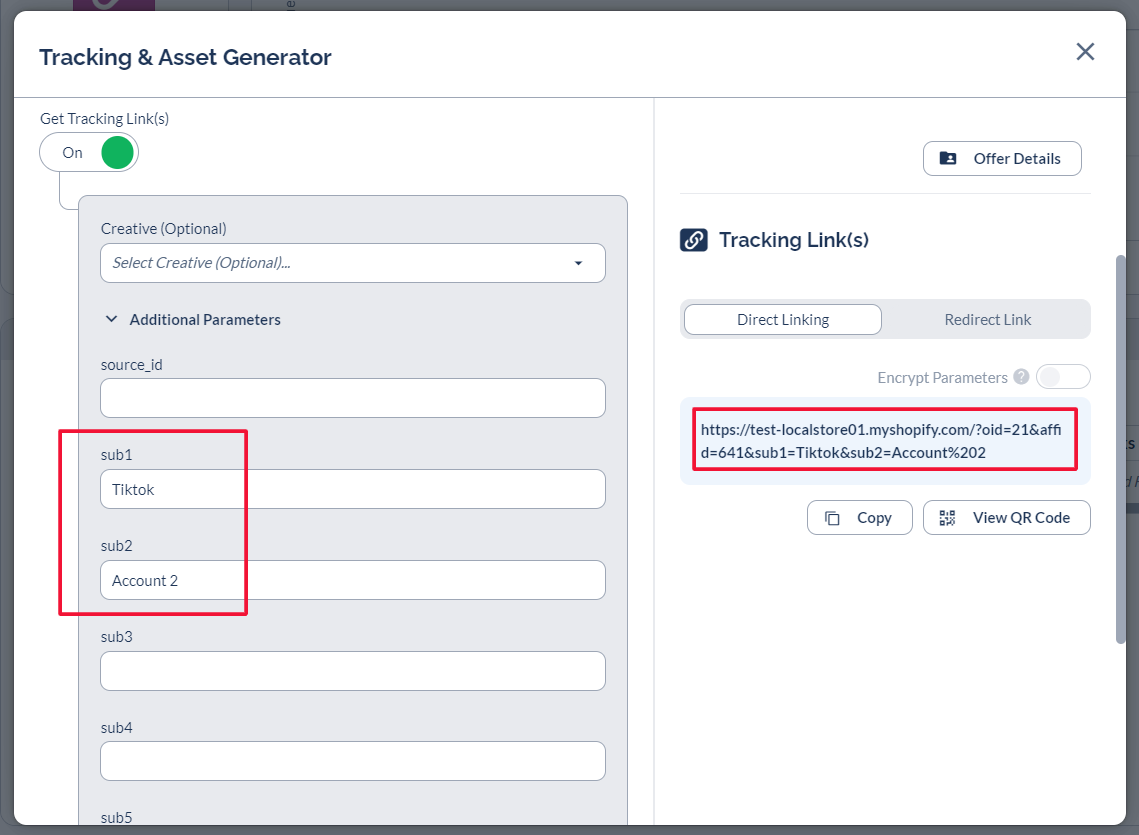Viewport: 1139px width, 835px height.
Task: Click the generated tracking link URL
Action: pyautogui.click(x=884, y=440)
